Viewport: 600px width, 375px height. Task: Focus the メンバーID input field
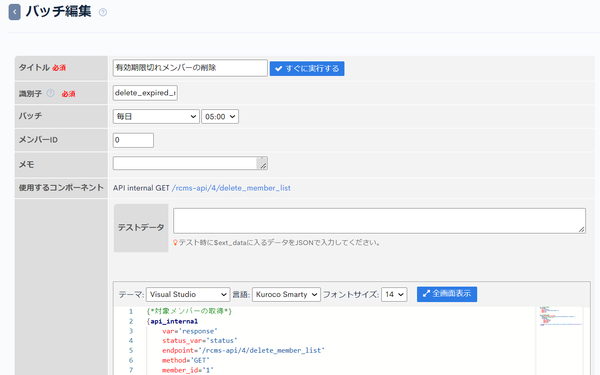tap(133, 140)
